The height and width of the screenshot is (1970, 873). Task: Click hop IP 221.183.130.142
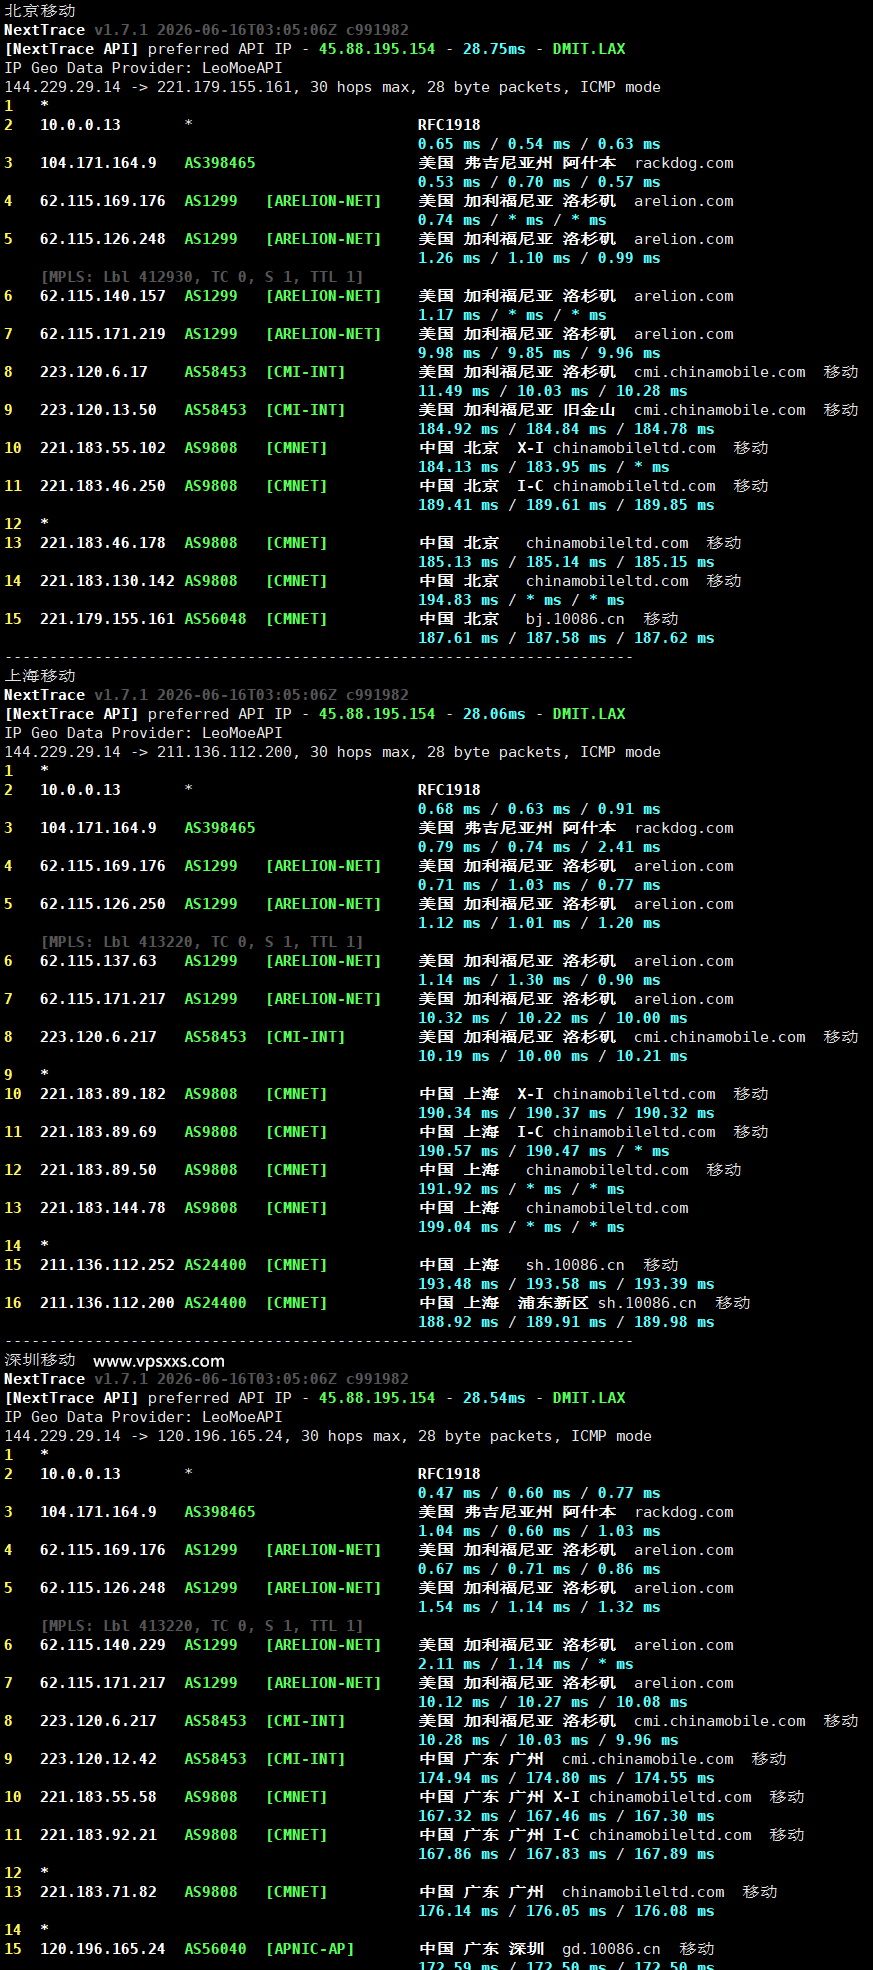107,581
